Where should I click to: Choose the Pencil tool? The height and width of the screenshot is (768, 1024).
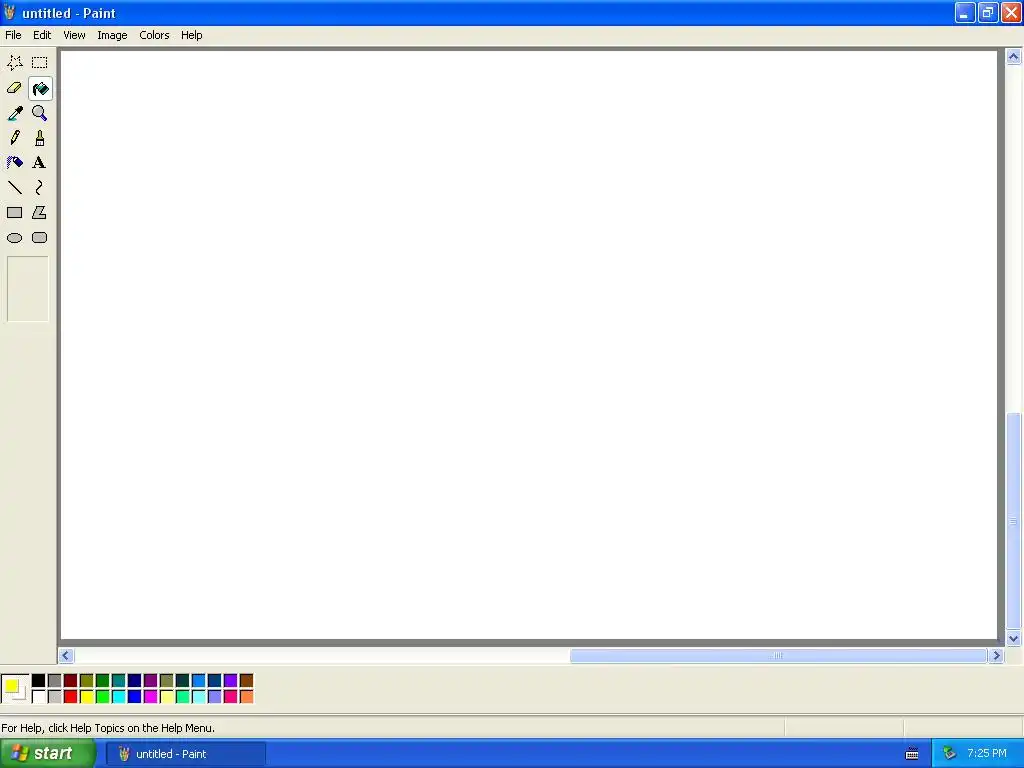[x=14, y=138]
